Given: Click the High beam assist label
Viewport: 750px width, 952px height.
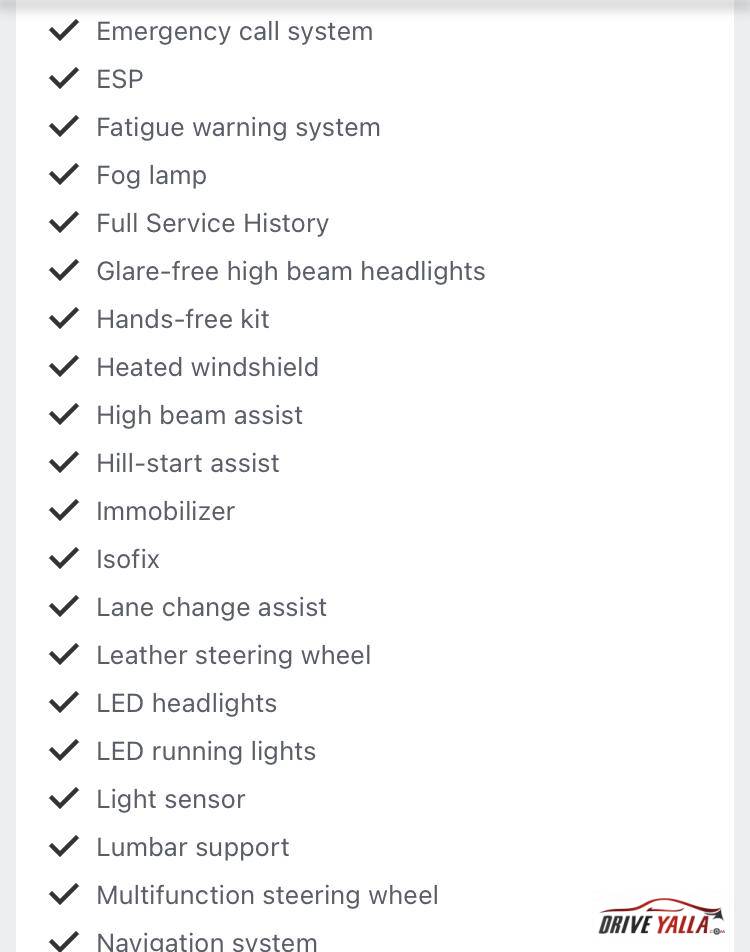Looking at the screenshot, I should point(199,416).
